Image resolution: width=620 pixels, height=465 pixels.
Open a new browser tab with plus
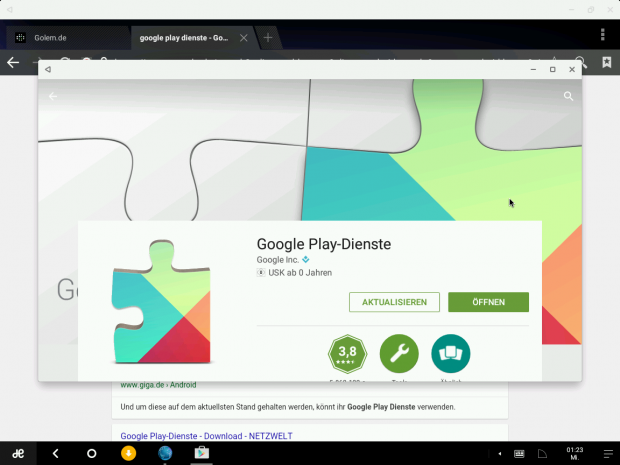click(268, 38)
